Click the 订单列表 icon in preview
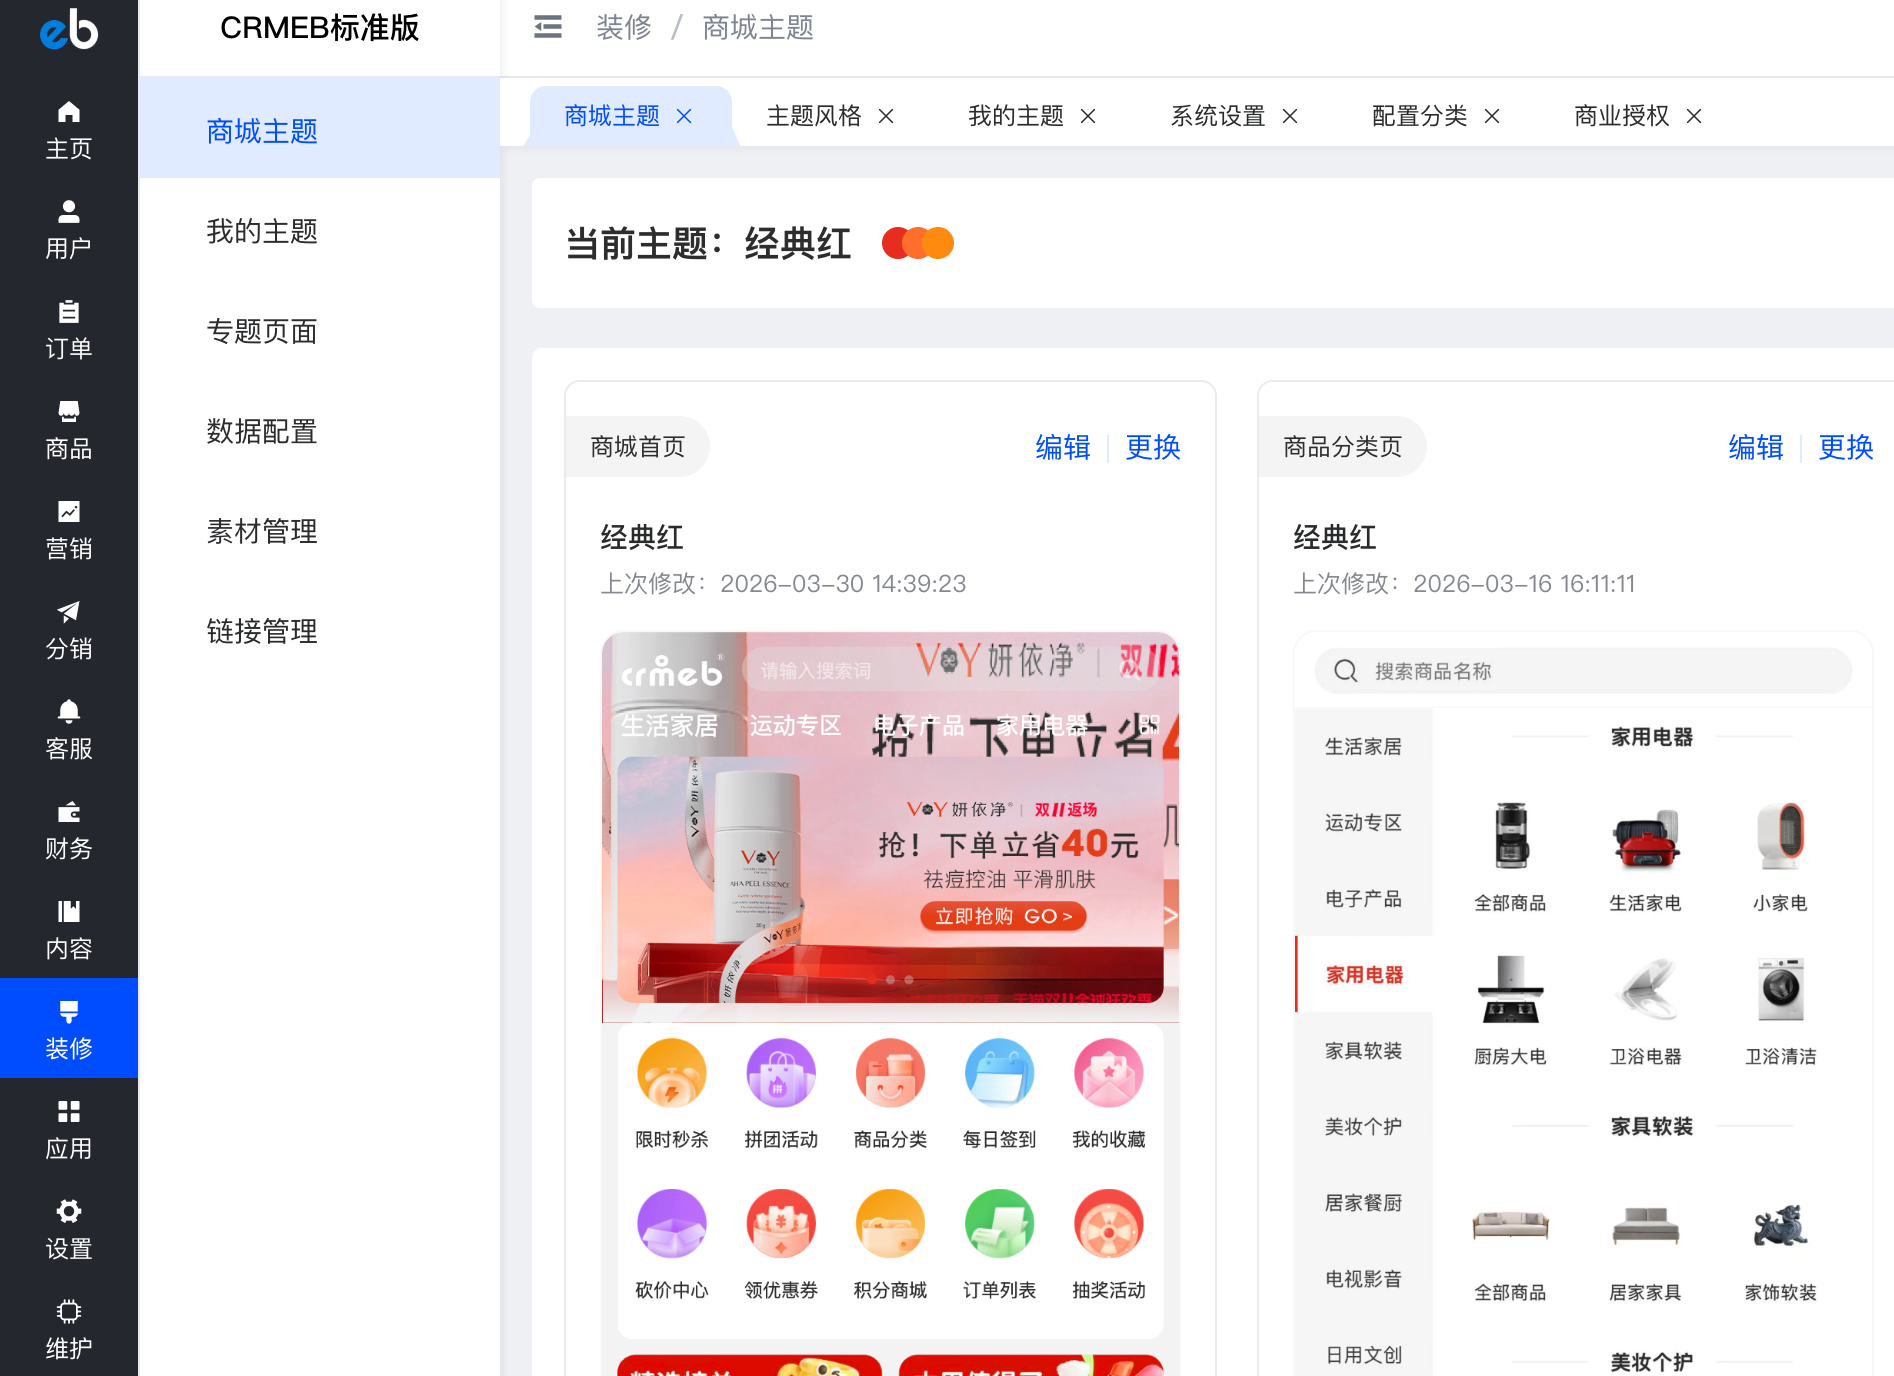This screenshot has height=1376, width=1894. coord(999,1223)
